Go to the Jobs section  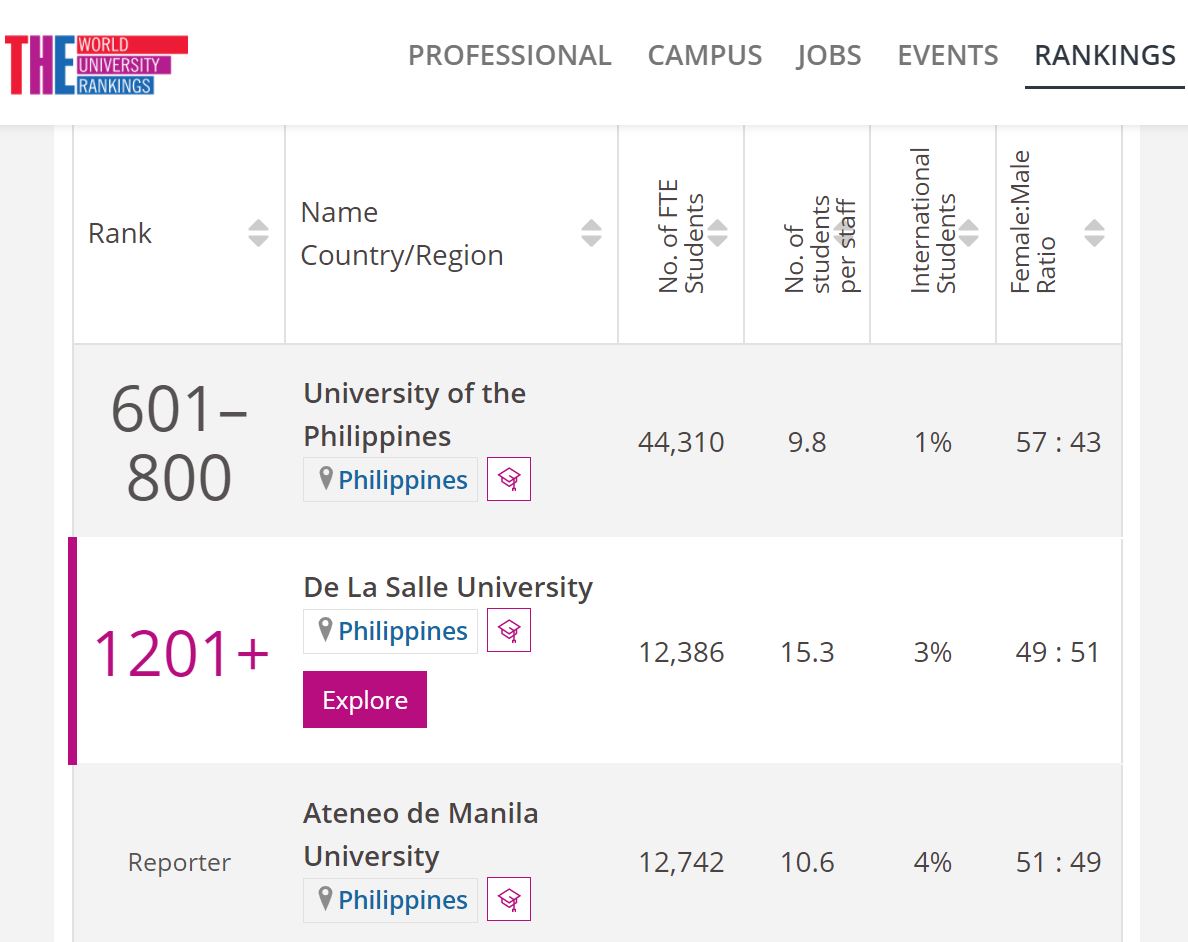coord(829,55)
